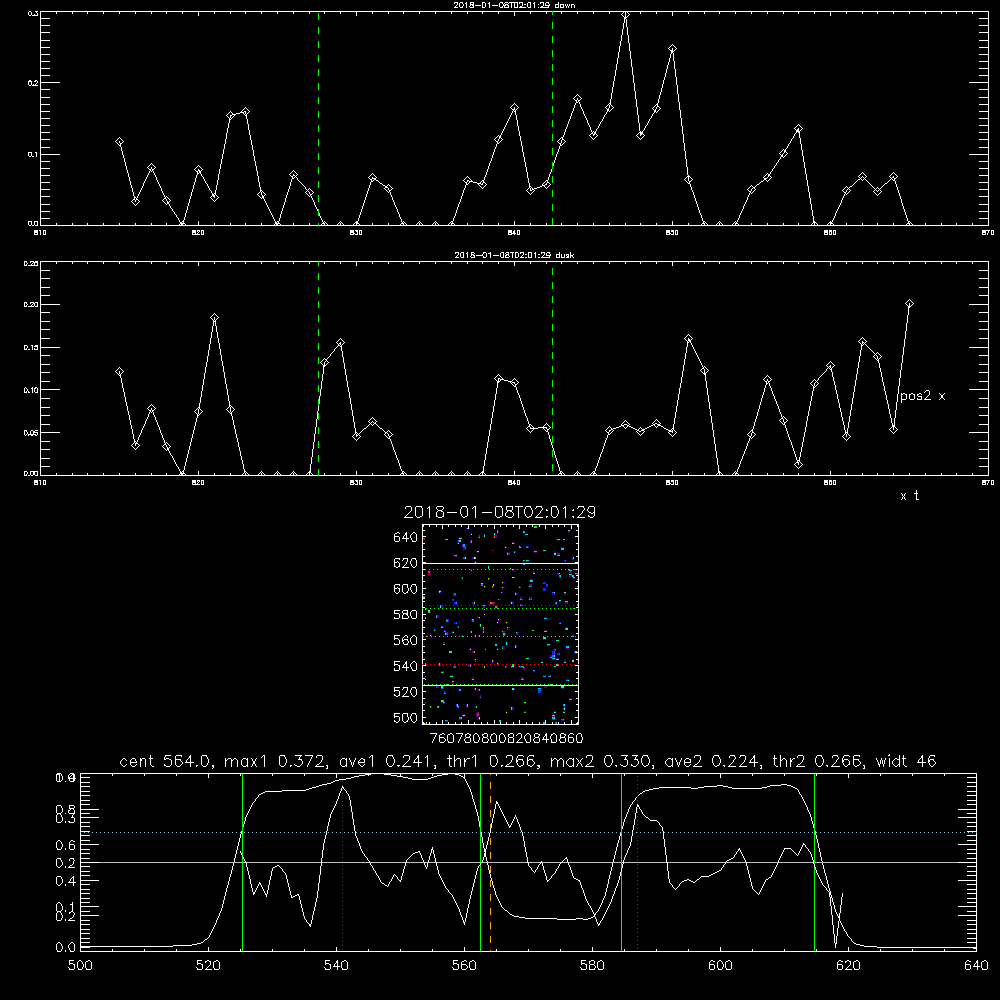Click the '560' label on bottom plot x-axis
The height and width of the screenshot is (1000, 1000).
point(464,966)
